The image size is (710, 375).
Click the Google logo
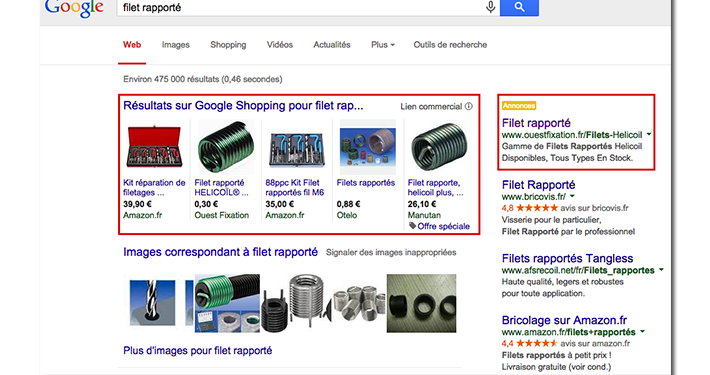pos(74,8)
